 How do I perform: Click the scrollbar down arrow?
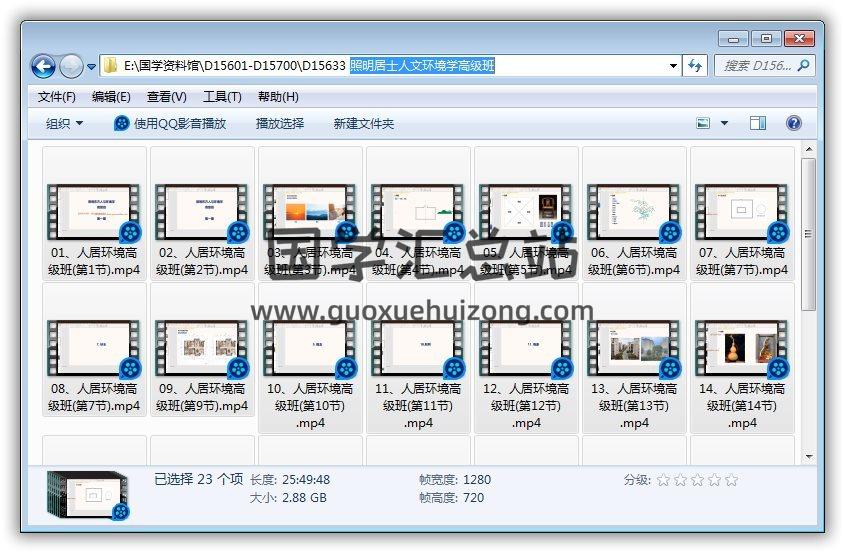click(x=808, y=457)
